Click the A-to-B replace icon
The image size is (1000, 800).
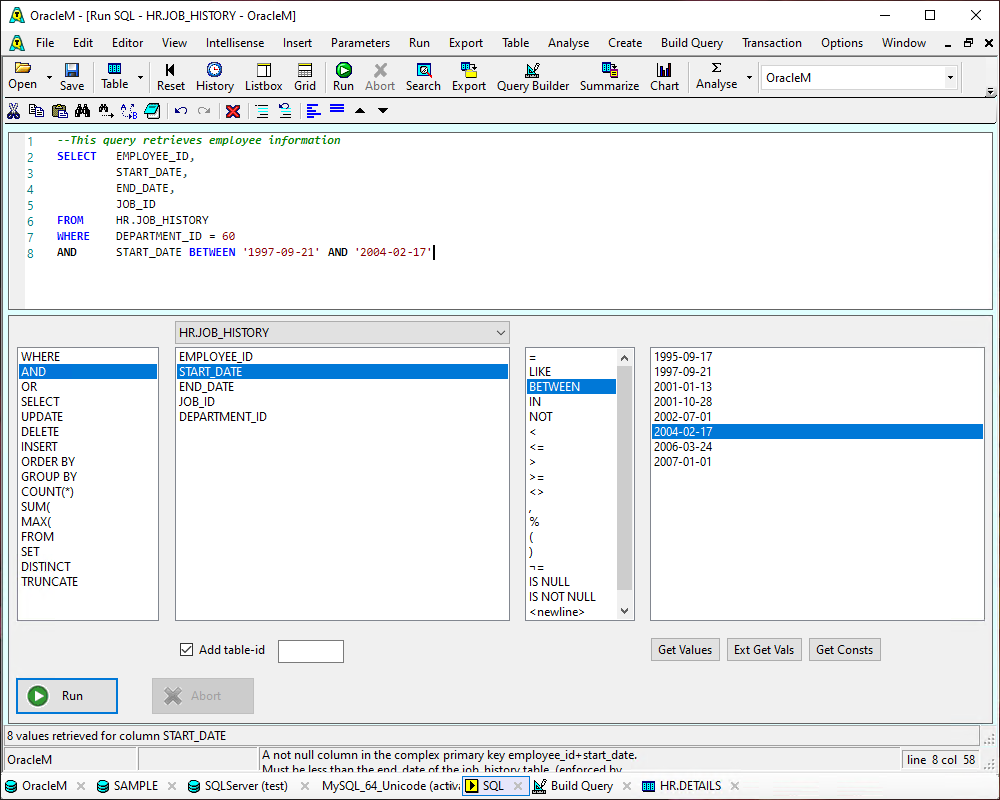pos(129,111)
